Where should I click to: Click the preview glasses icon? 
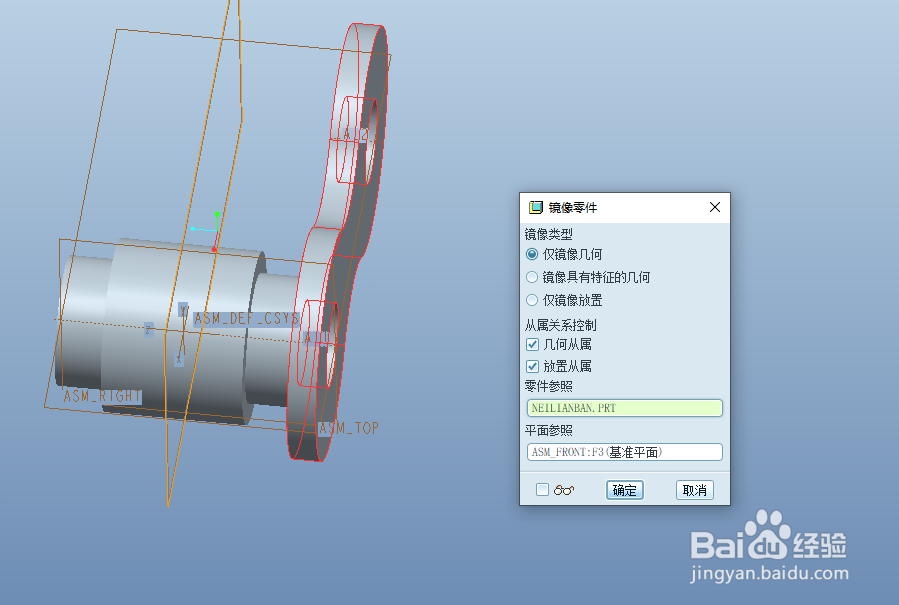(x=564, y=490)
